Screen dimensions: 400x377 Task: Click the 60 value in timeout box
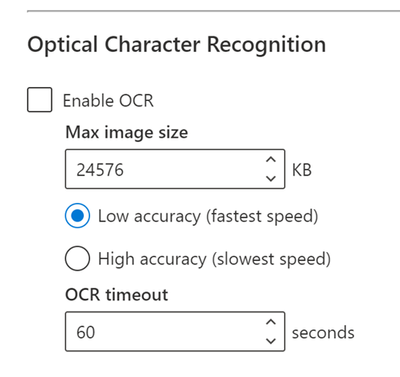[x=86, y=332]
